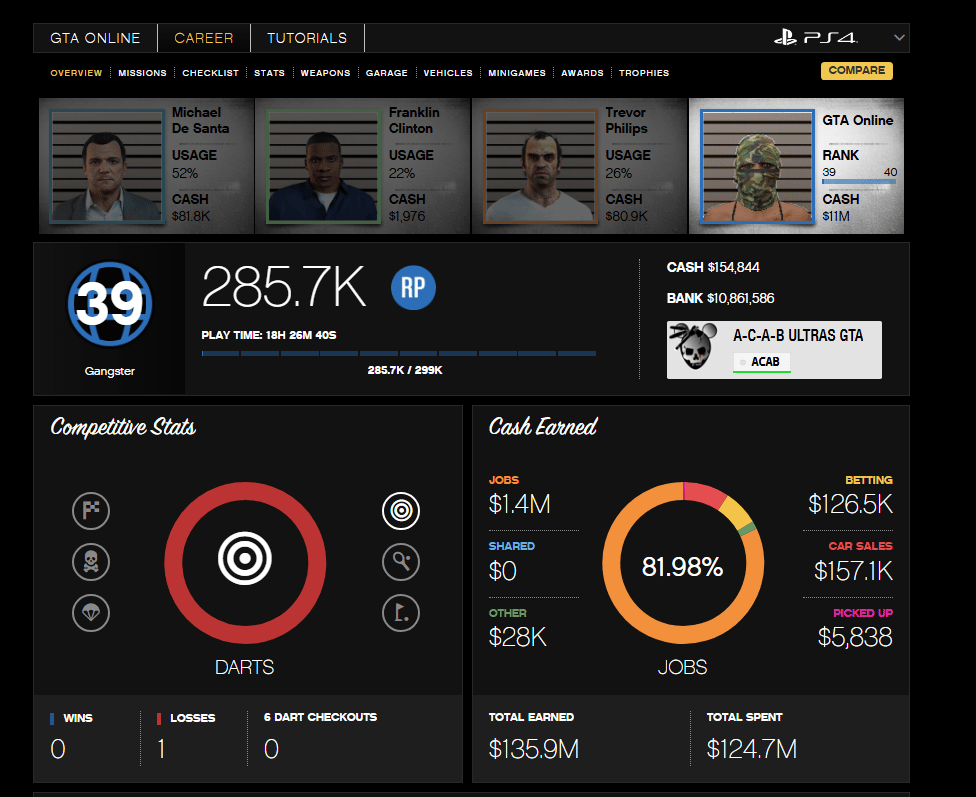This screenshot has width=976, height=797.
Task: Click the Cash Earned heading
Action: click(x=543, y=427)
